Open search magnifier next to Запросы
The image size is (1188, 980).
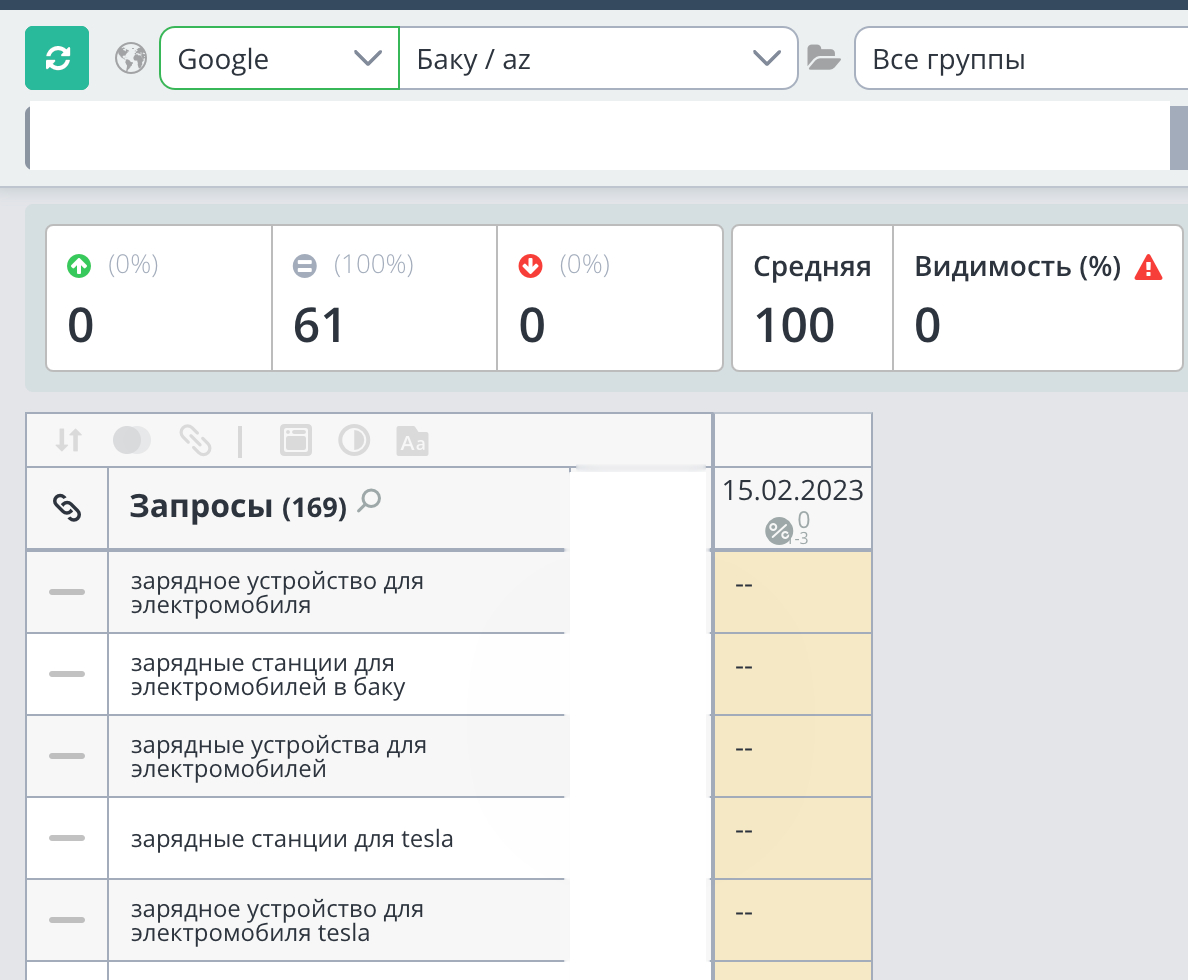(370, 500)
